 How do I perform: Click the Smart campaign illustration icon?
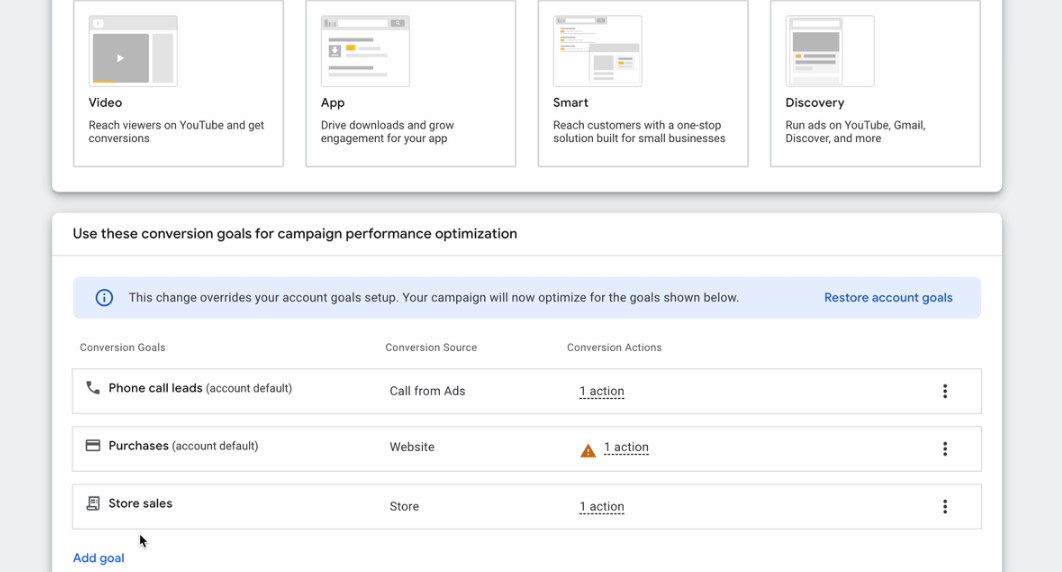tap(597, 51)
